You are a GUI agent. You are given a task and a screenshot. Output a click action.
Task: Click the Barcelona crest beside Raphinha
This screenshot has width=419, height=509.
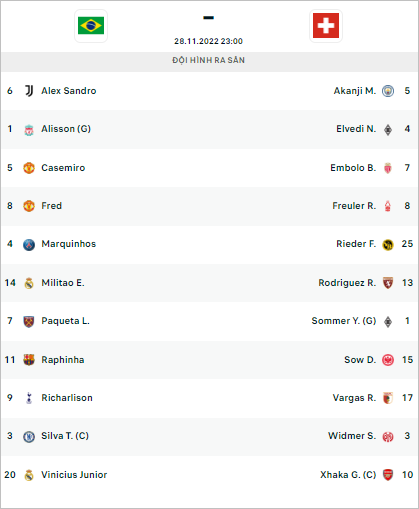[x=29, y=360]
